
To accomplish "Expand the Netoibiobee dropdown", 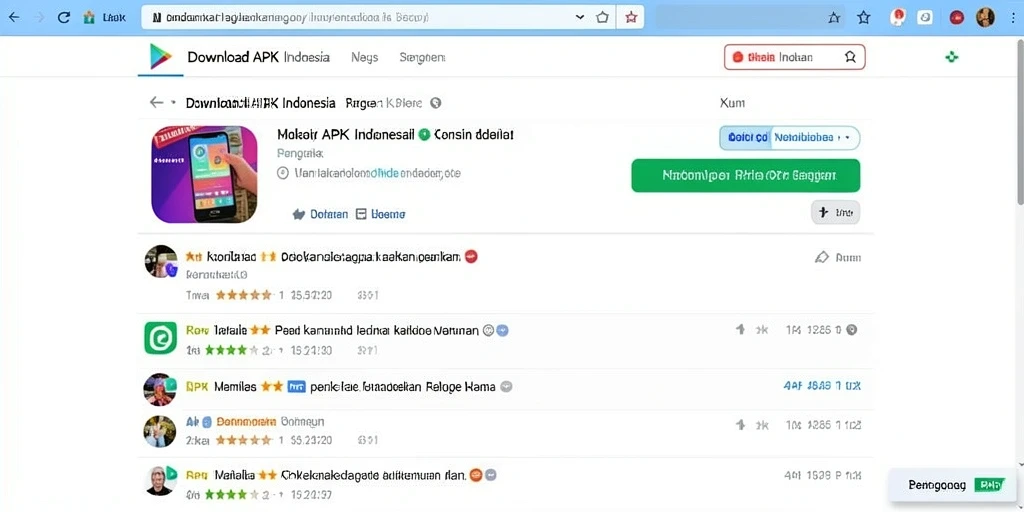I will coord(816,138).
